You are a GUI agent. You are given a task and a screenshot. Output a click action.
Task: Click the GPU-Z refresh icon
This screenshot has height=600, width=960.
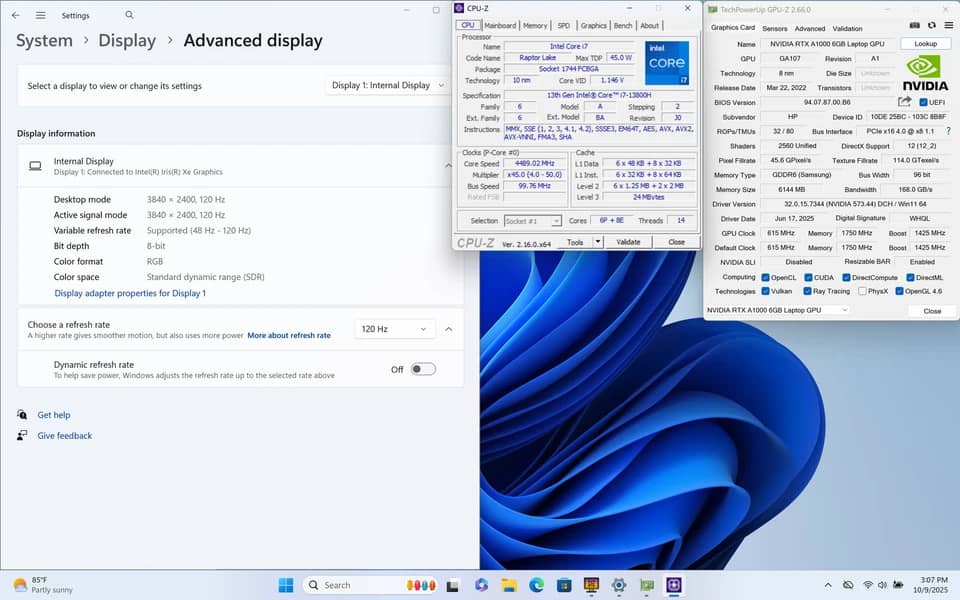(x=931, y=26)
